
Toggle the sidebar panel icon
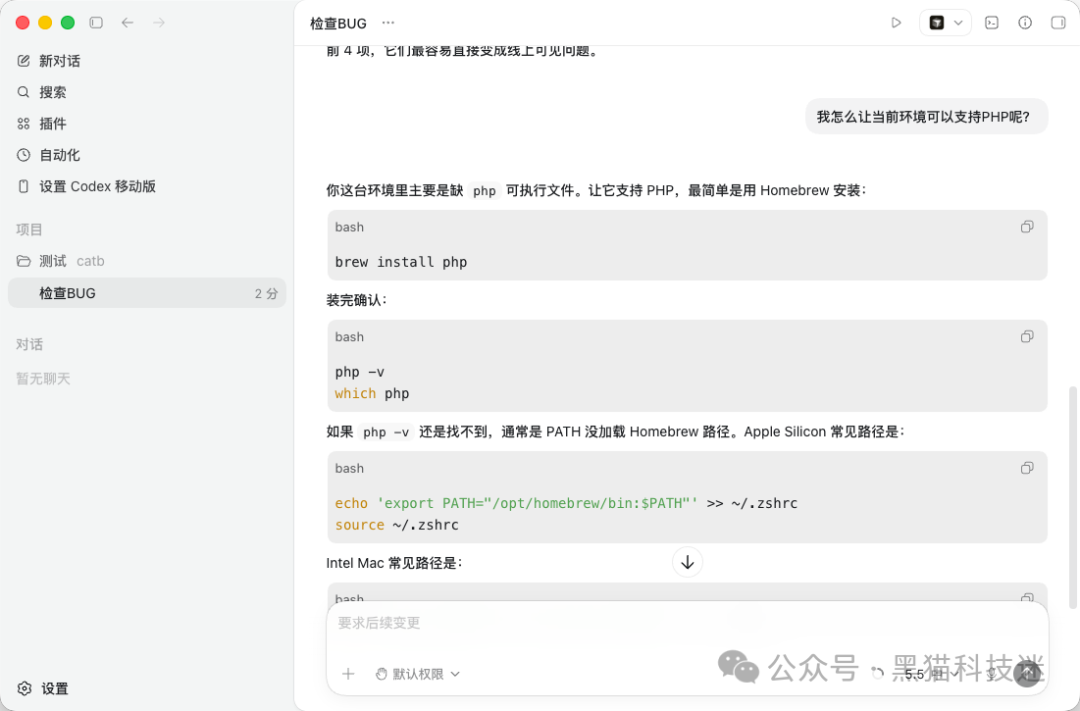96,23
